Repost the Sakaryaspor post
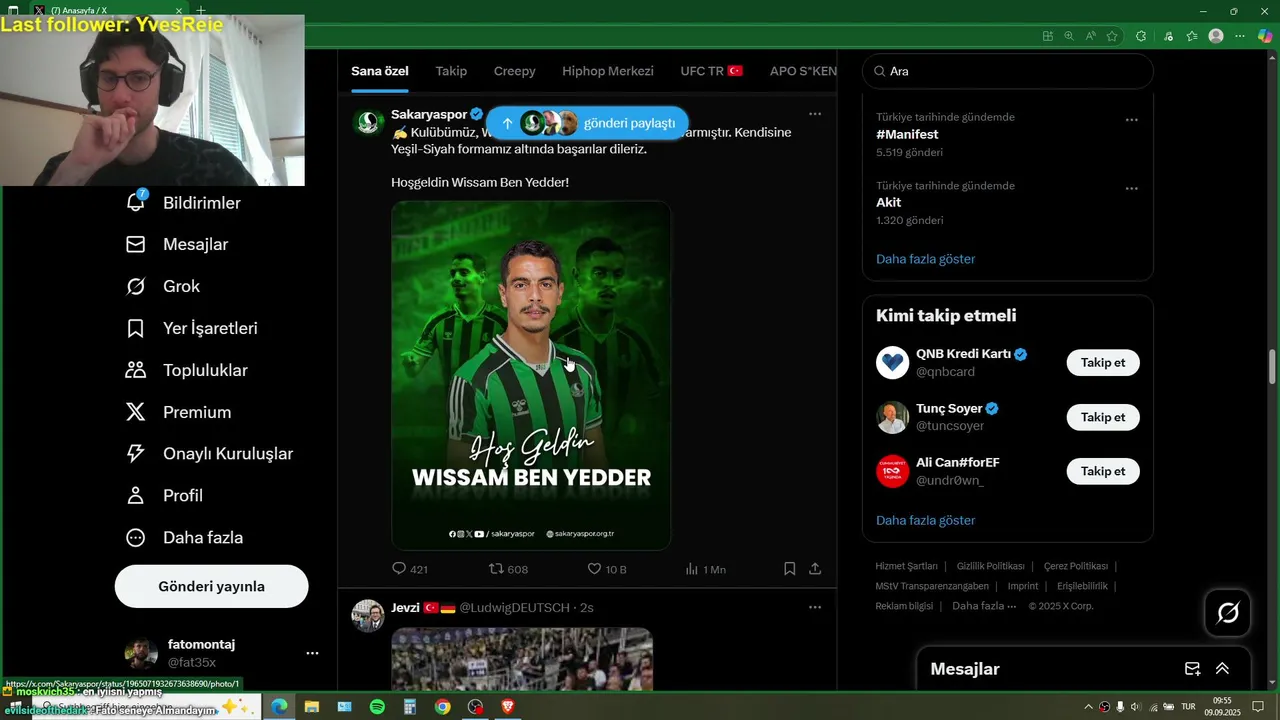This screenshot has width=1280, height=720. 496,568
